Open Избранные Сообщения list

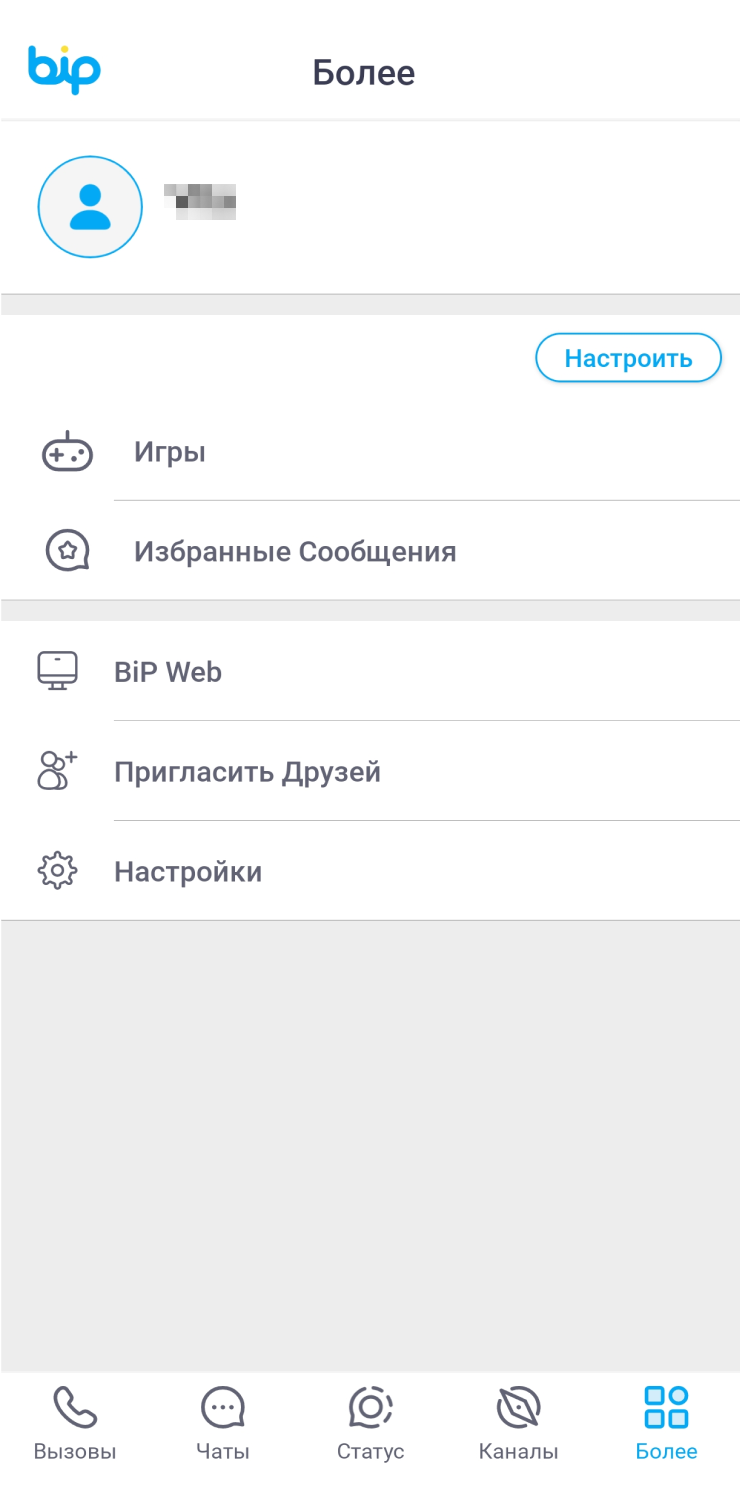(295, 551)
